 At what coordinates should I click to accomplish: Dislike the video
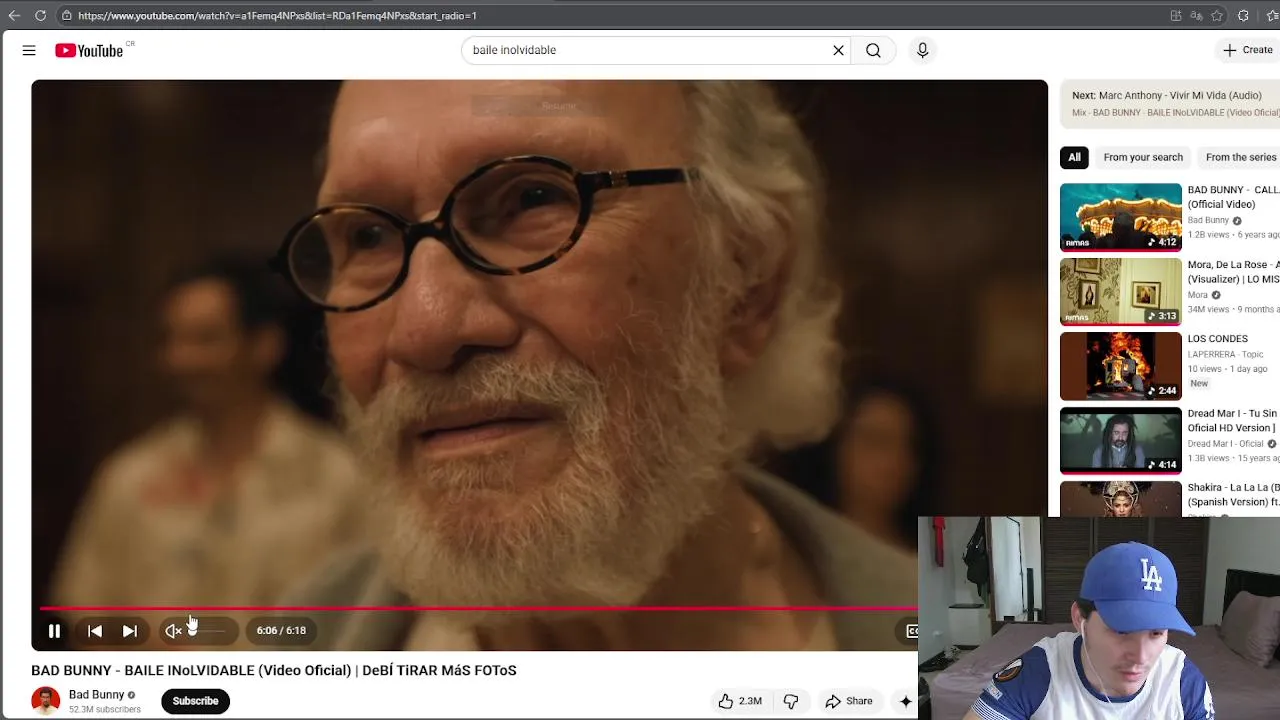[790, 701]
